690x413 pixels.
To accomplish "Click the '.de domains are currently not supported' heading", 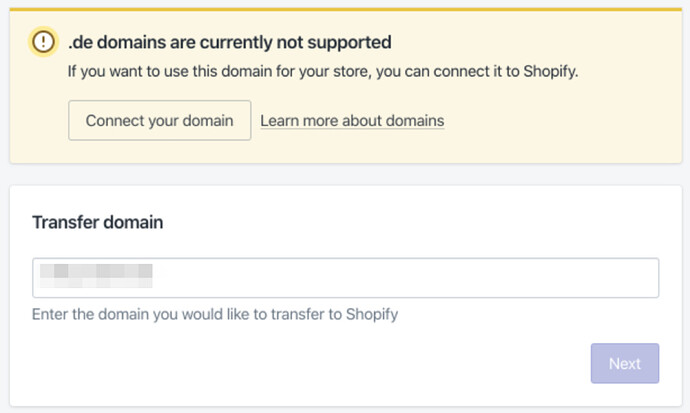I will click(x=229, y=43).
